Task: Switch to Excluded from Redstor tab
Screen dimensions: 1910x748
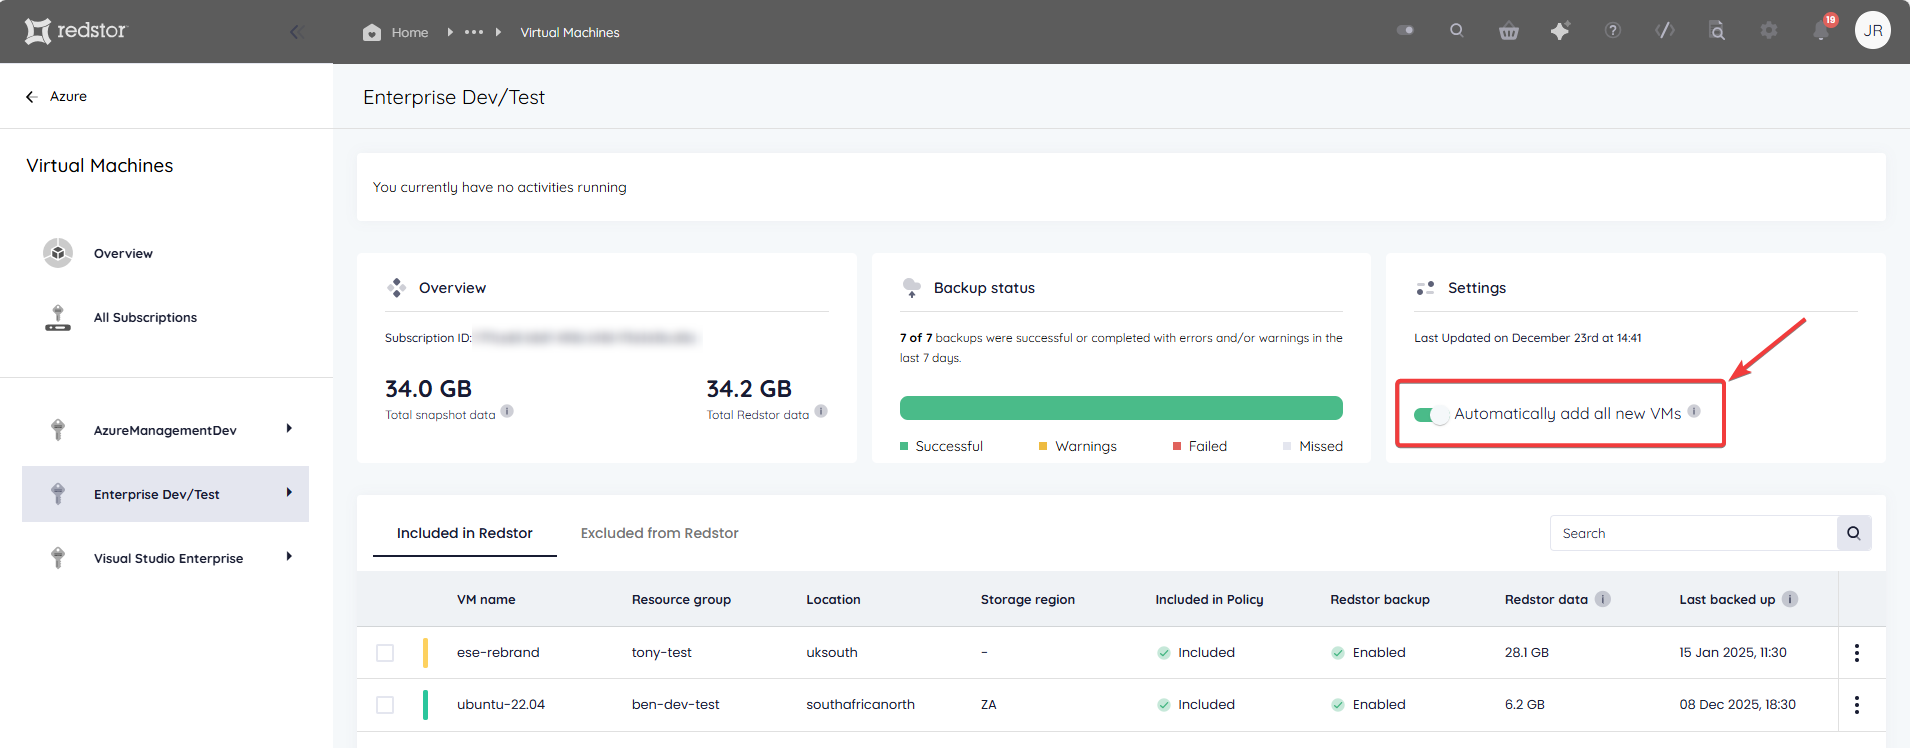Action: [x=660, y=533]
